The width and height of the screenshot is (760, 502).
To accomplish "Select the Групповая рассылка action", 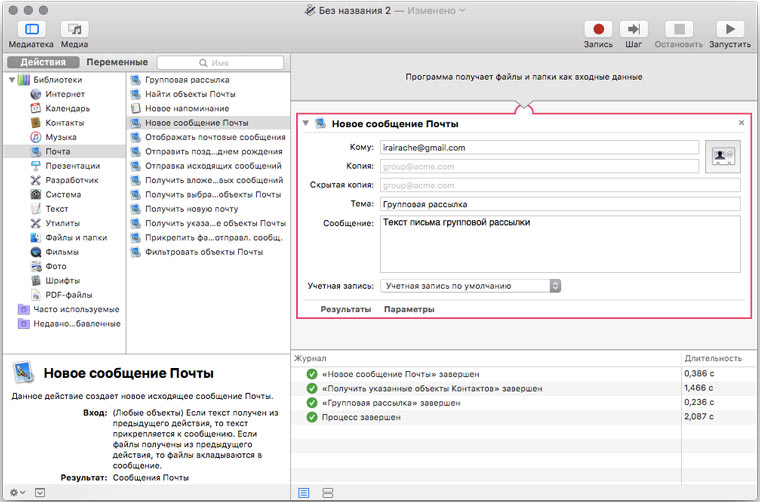I will pos(187,80).
